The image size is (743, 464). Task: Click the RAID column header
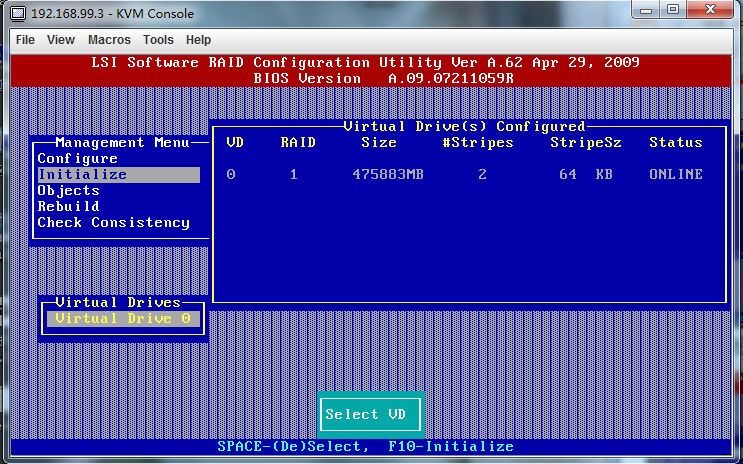tap(298, 142)
